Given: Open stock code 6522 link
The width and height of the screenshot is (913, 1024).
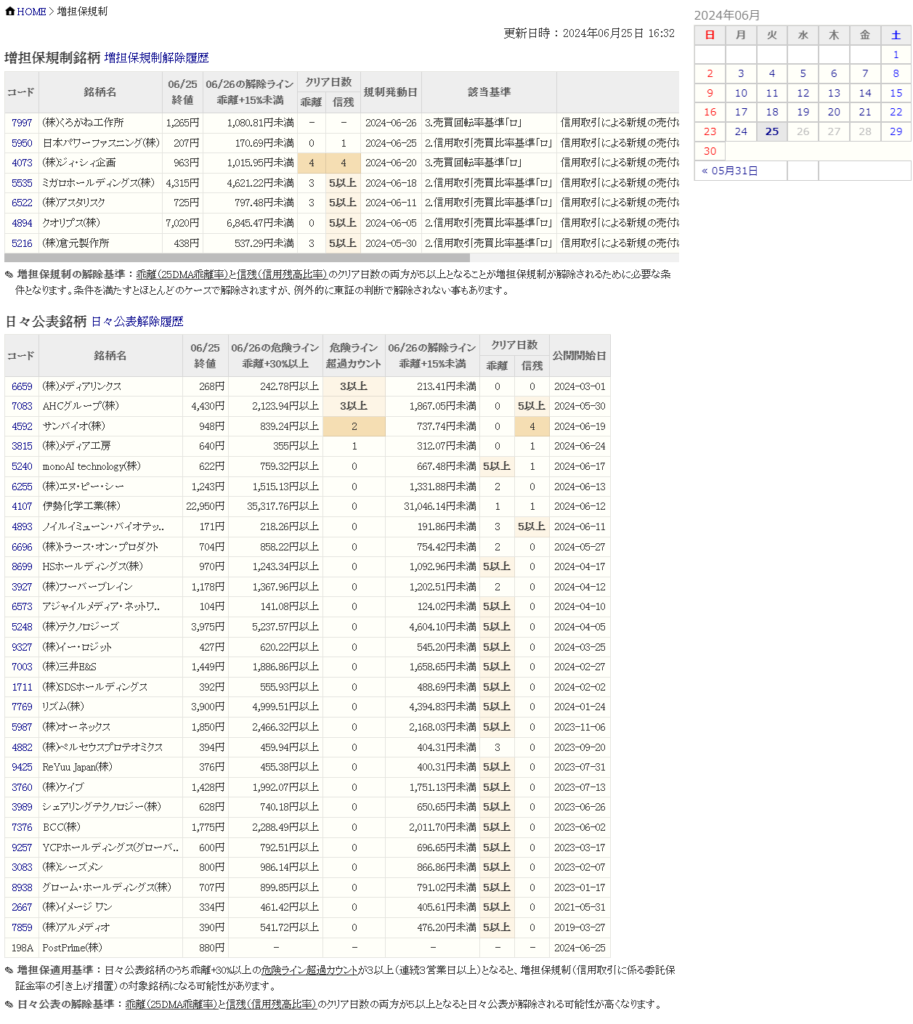Looking at the screenshot, I should coord(22,203).
